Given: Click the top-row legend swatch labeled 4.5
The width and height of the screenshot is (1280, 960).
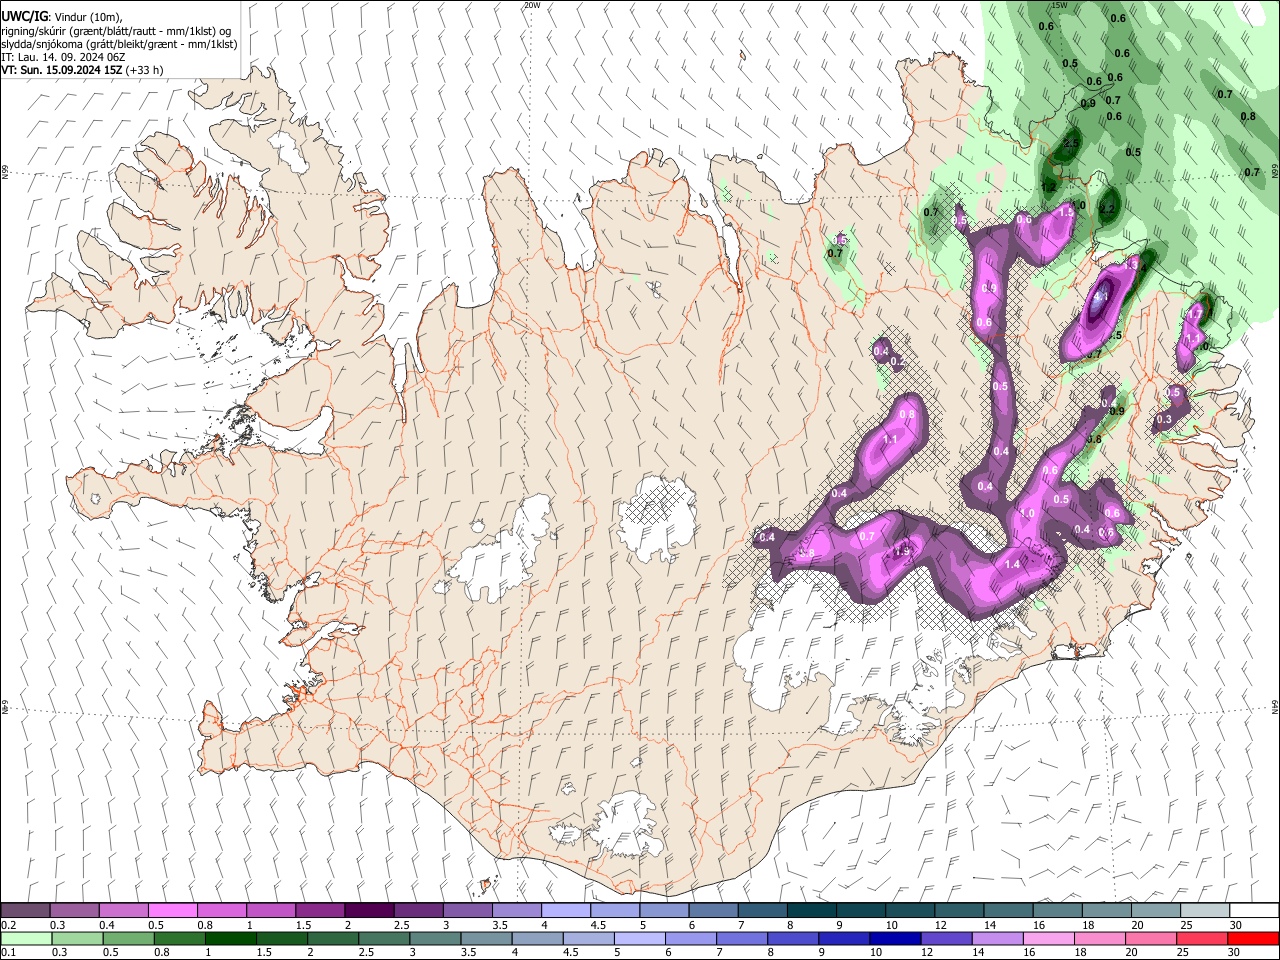Looking at the screenshot, I should (615, 911).
